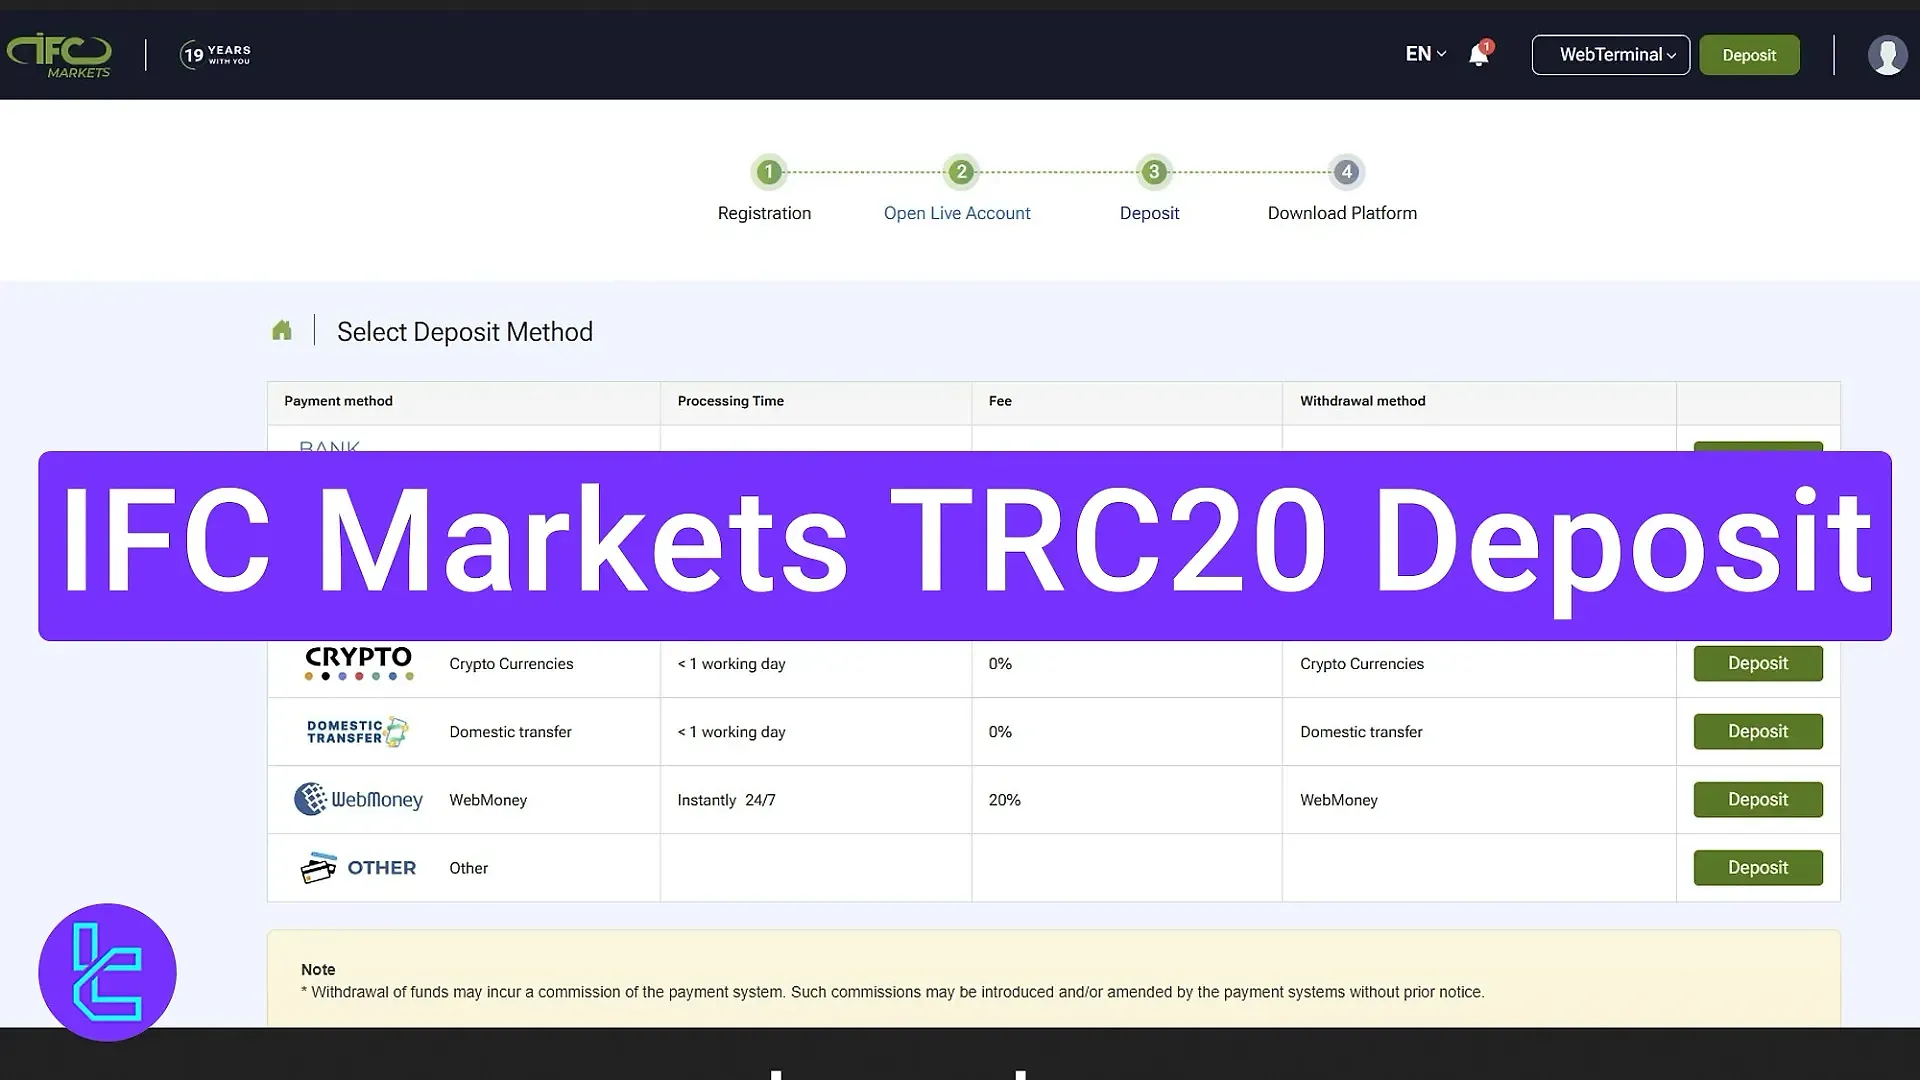
Task: Expand the WebTerminal dropdown
Action: click(x=1611, y=55)
